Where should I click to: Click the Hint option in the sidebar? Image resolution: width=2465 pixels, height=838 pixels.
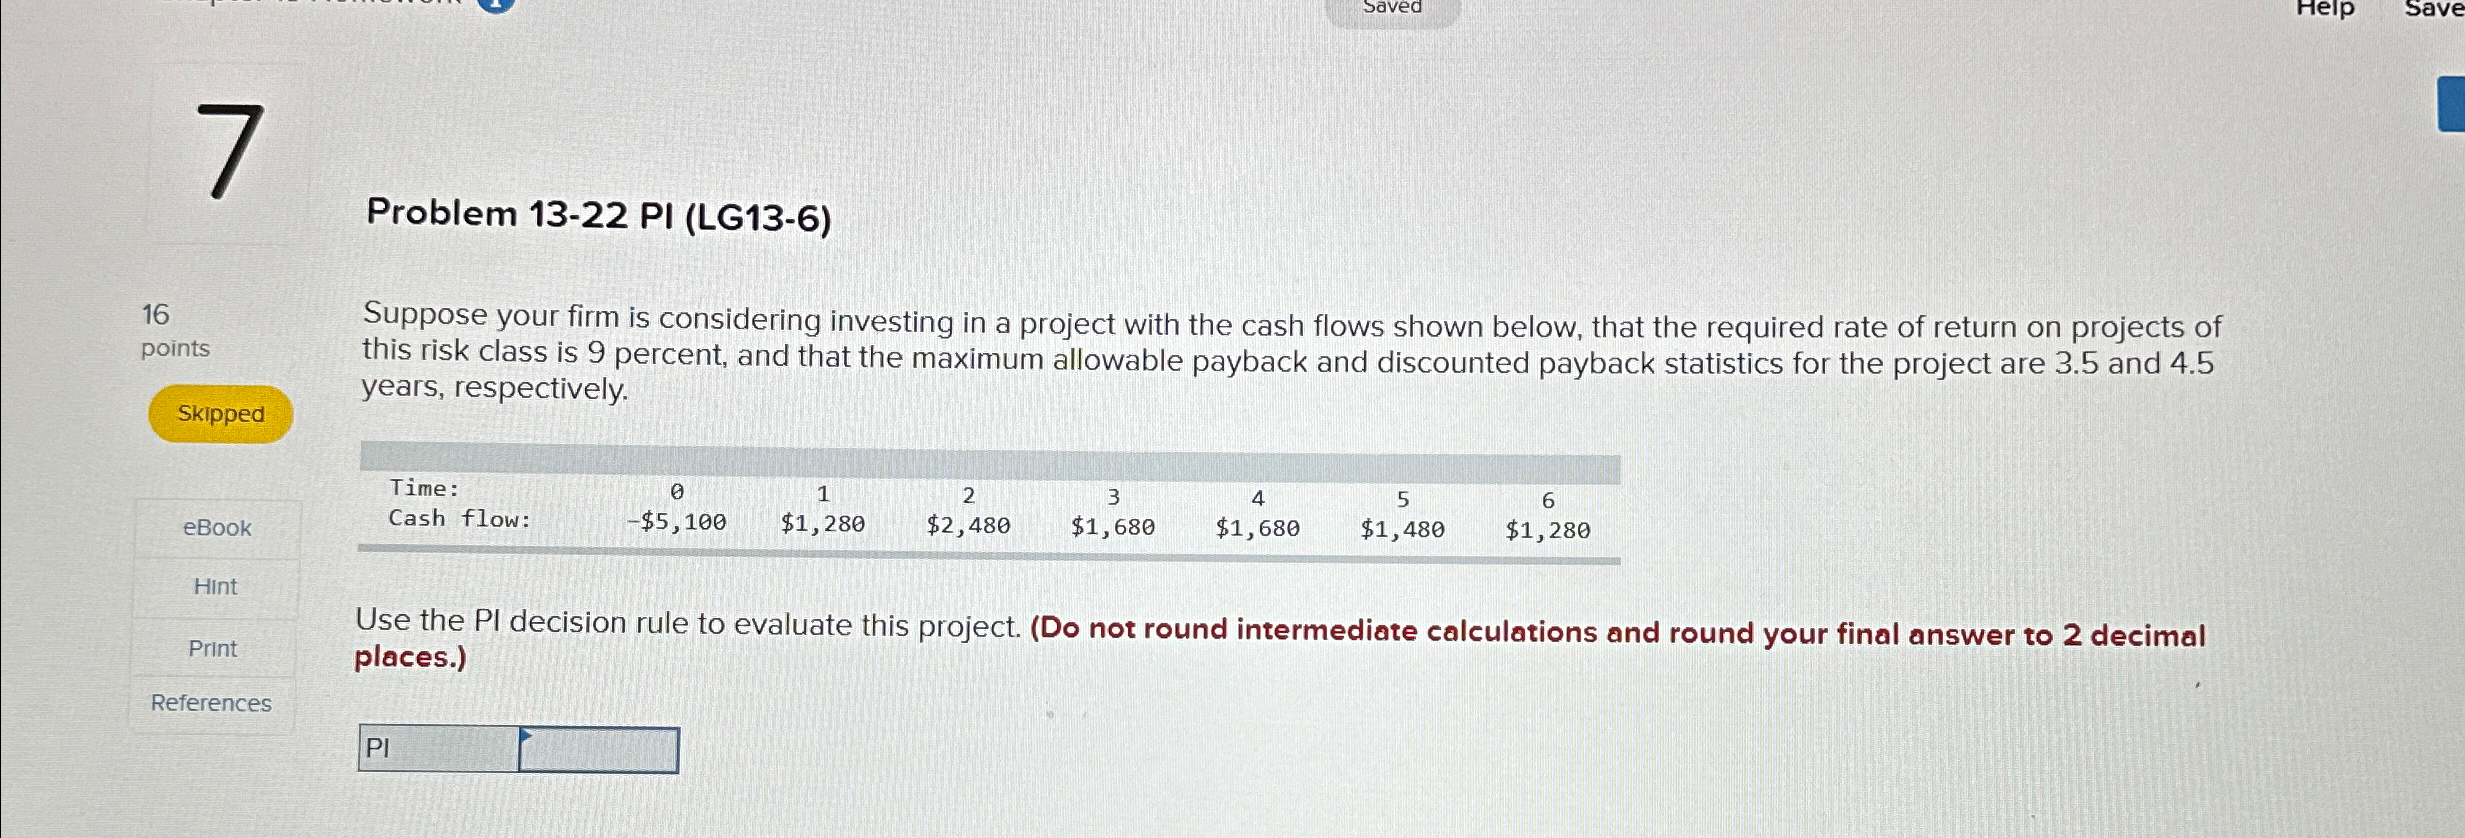click(x=214, y=587)
